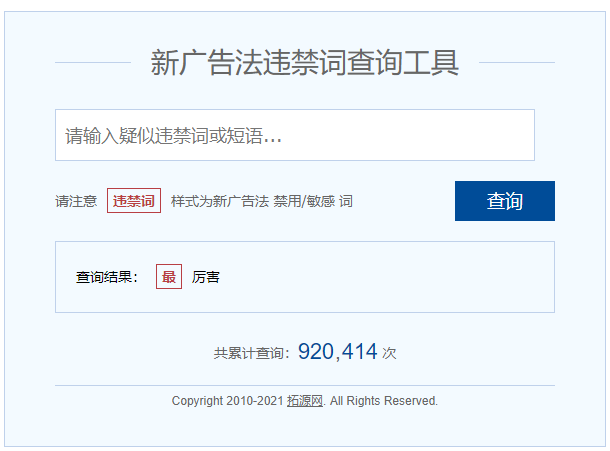Click the 新广告法违禁词查询工具 page title

click(x=305, y=63)
